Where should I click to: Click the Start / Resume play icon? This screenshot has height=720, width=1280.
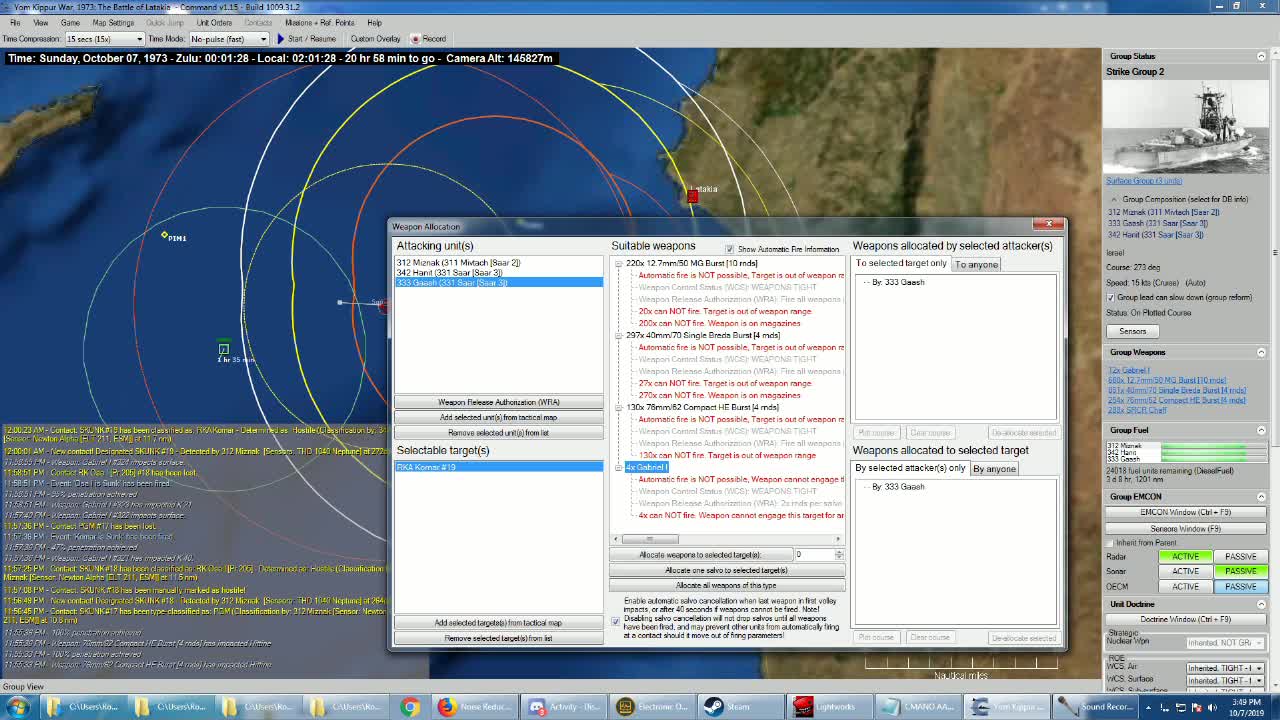click(x=281, y=39)
